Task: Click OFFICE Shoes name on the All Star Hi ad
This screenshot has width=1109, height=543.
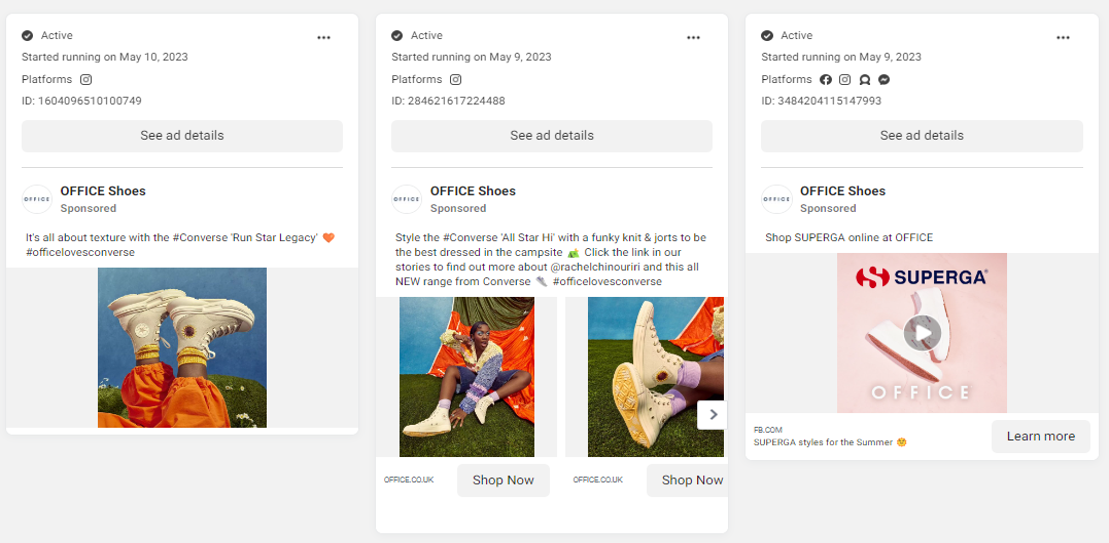Action: click(473, 191)
